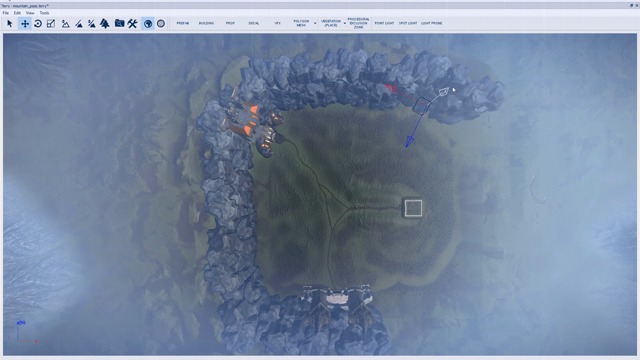Select the white square marker on terrain

[413, 208]
